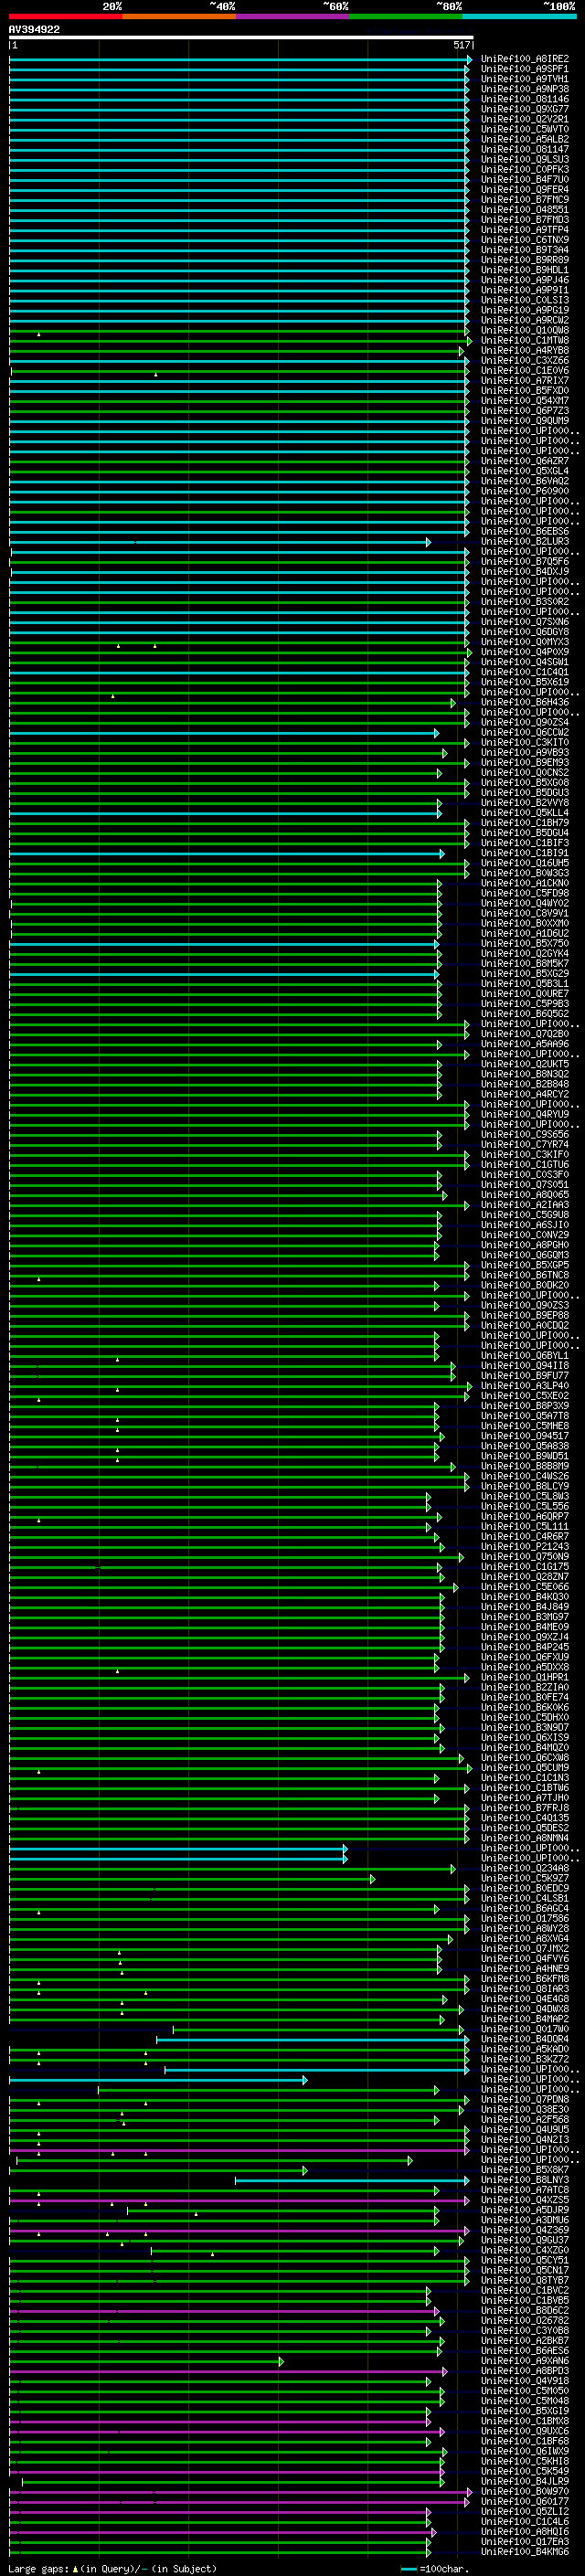This screenshot has height=2576, width=585.
Task: Click hit label UniRef100_O81146
Action: (x=525, y=99)
